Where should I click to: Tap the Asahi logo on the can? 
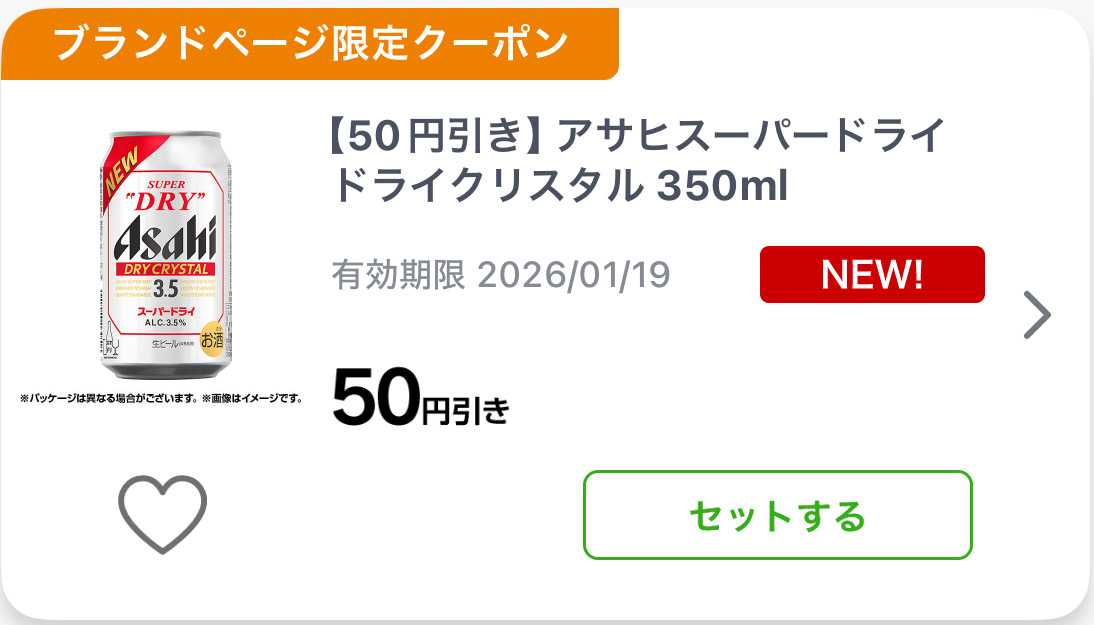click(165, 238)
